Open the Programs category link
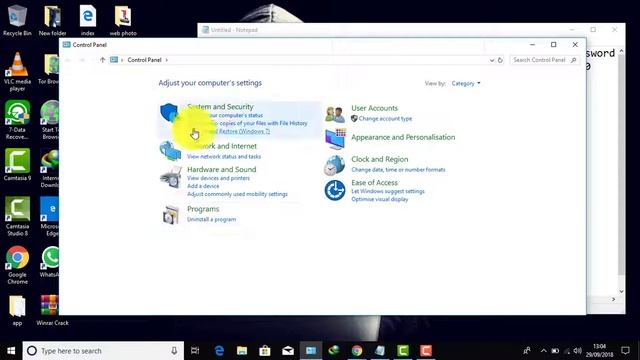Viewport: 640px width, 360px height. tap(203, 209)
